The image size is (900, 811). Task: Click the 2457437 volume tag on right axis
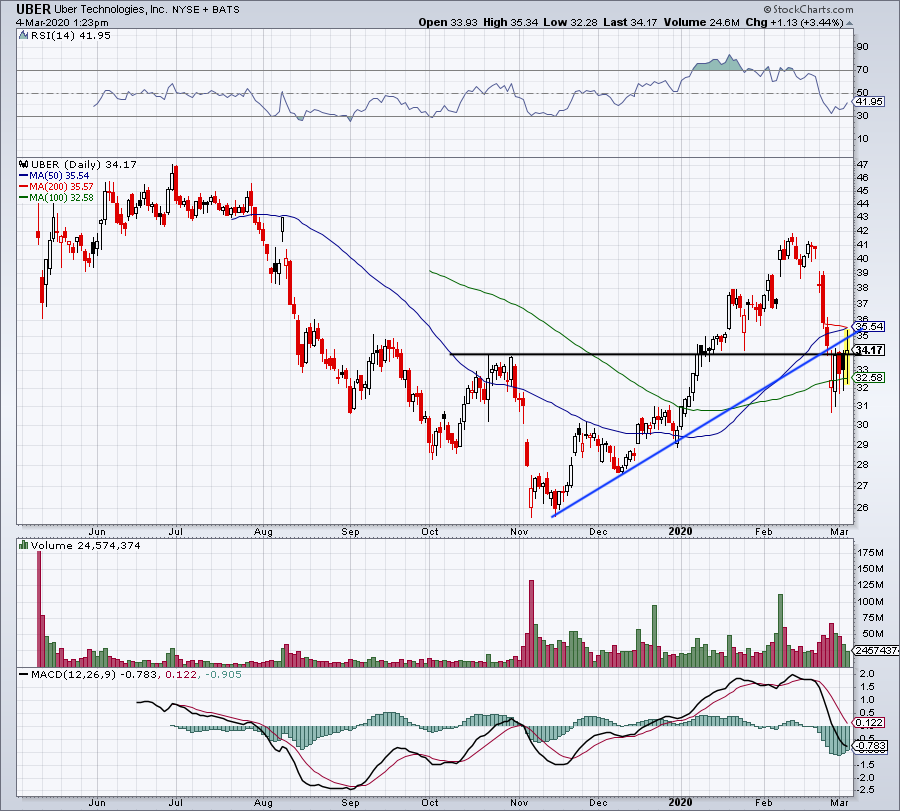tap(876, 650)
